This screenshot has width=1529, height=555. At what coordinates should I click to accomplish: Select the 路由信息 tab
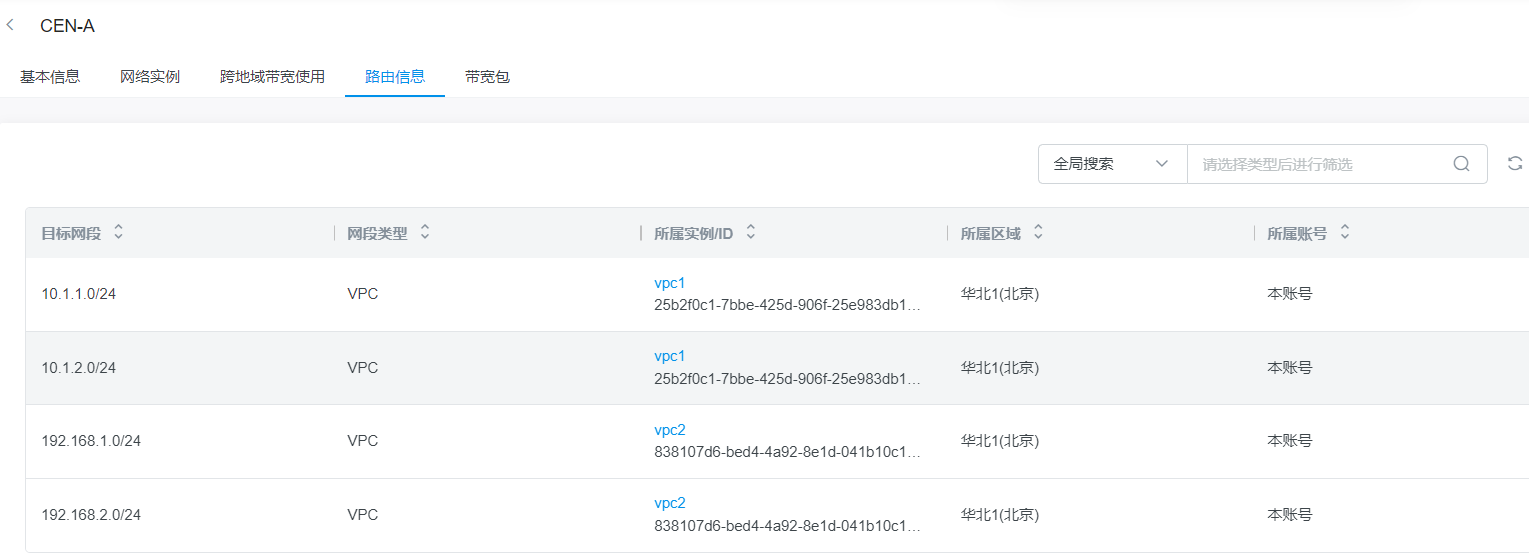pos(395,76)
